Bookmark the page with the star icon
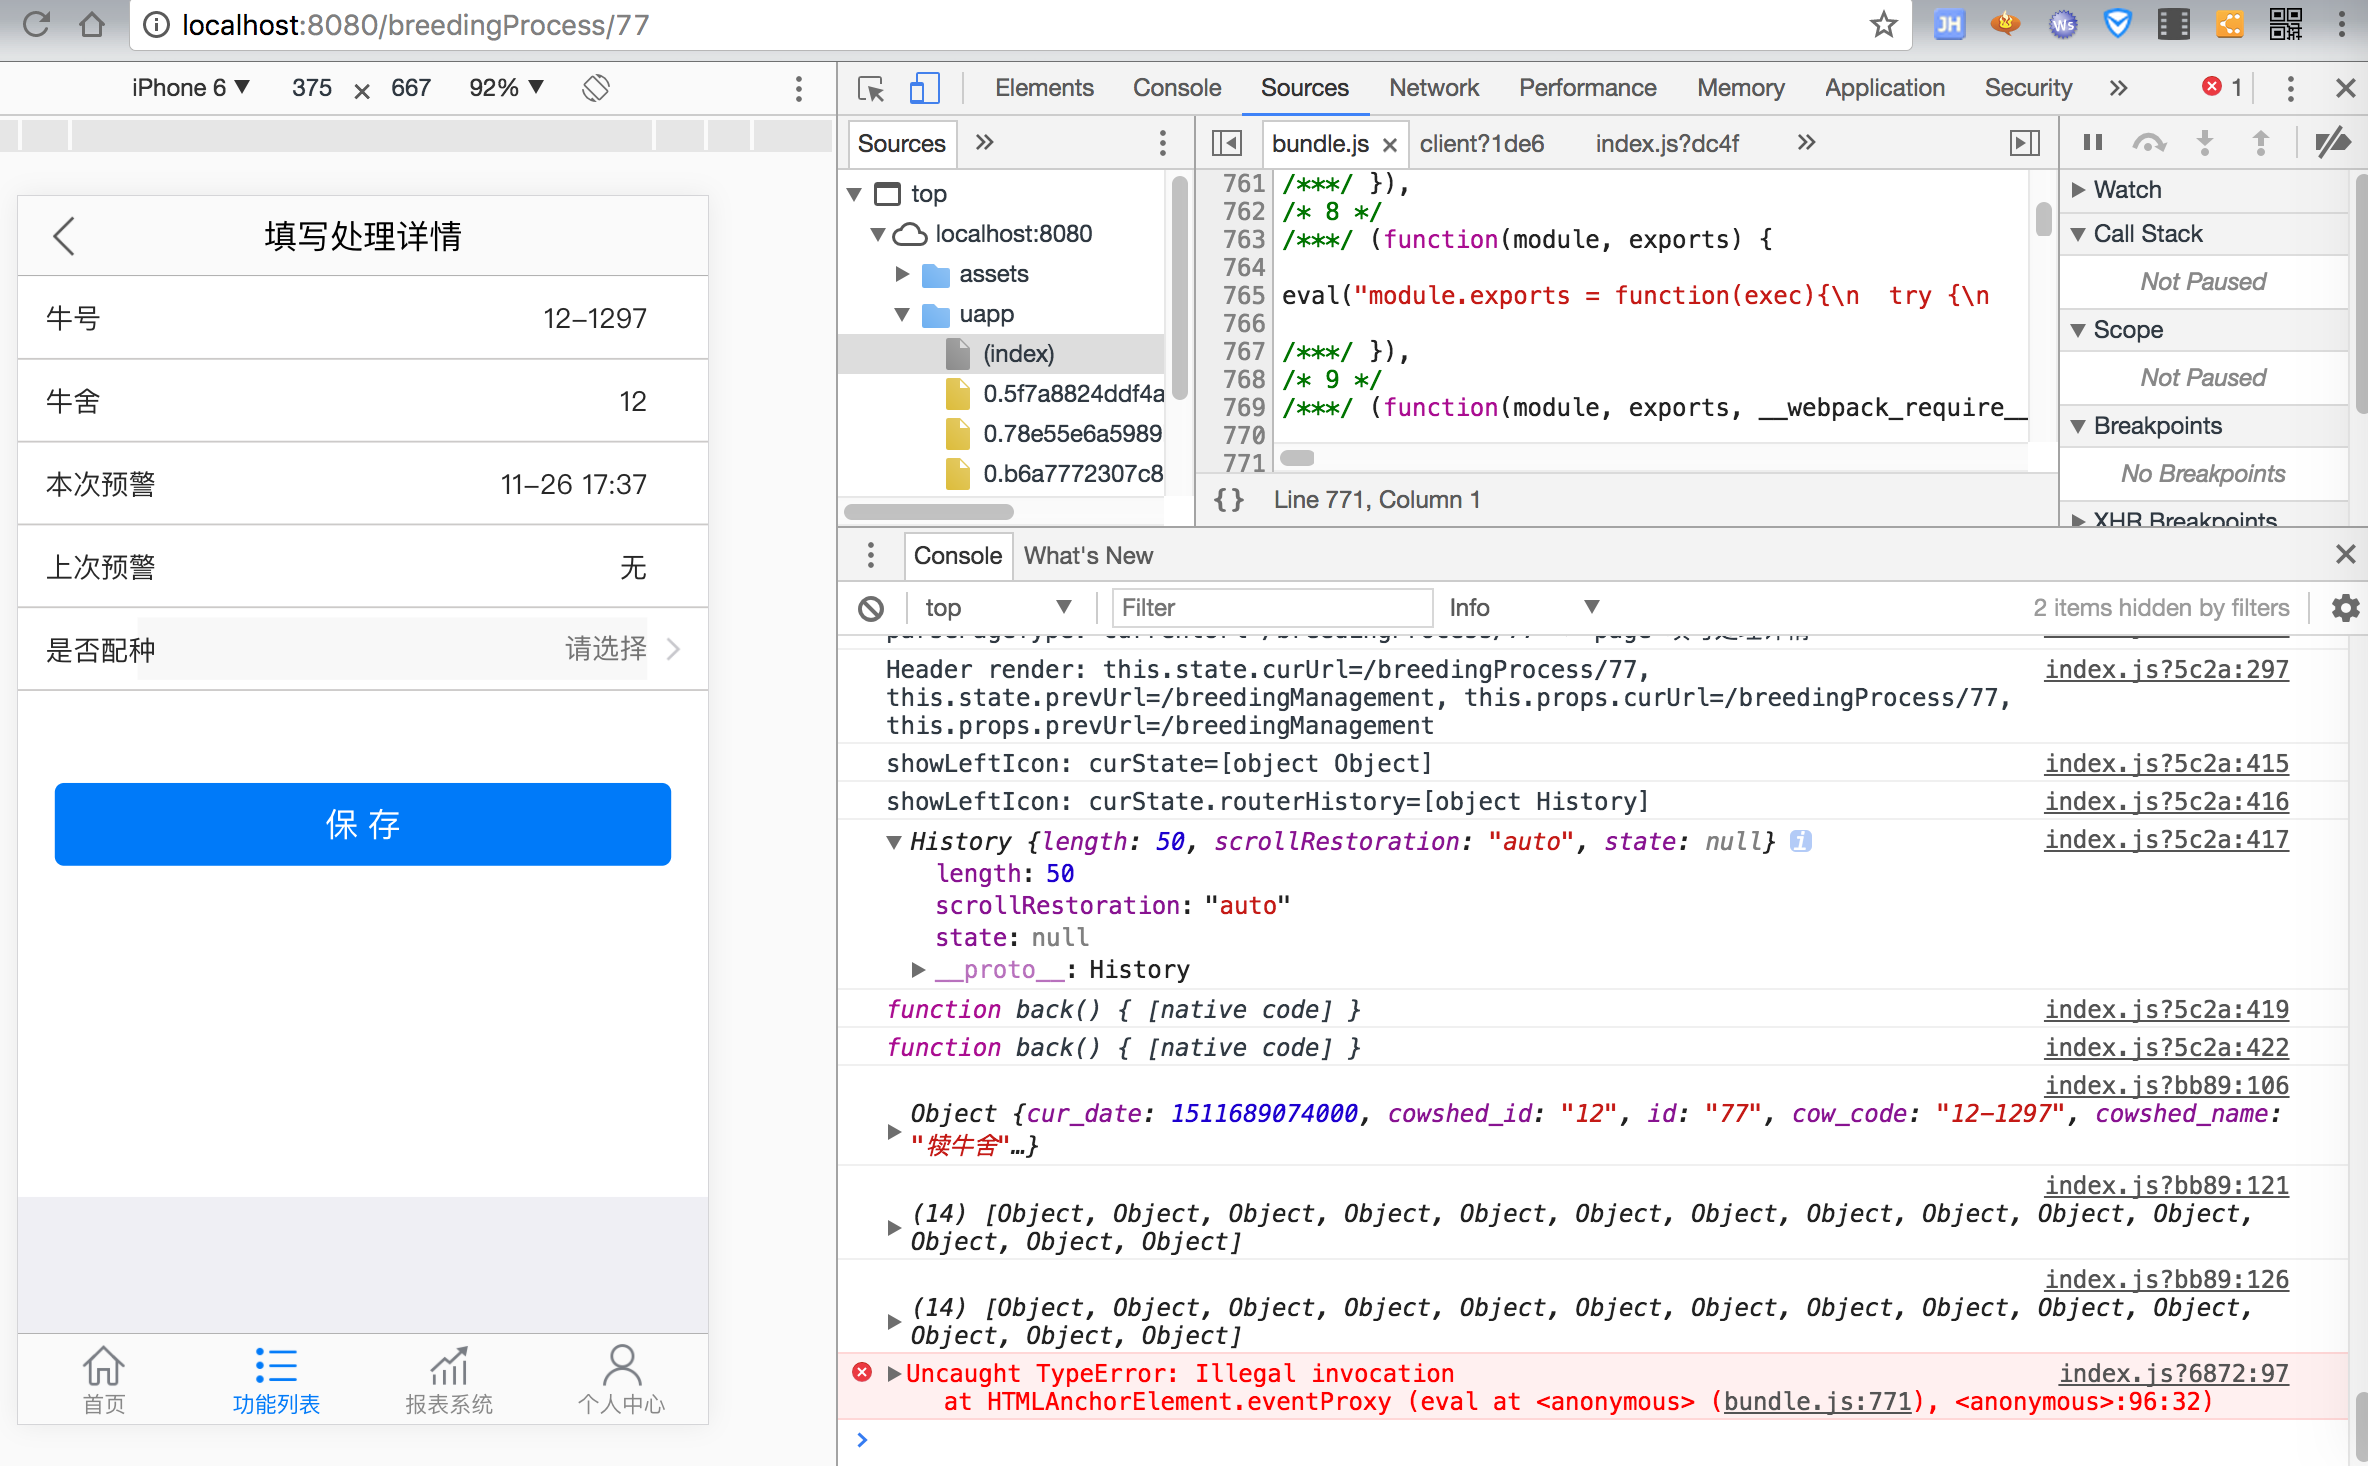Viewport: 2368px width, 1466px height. [1884, 24]
